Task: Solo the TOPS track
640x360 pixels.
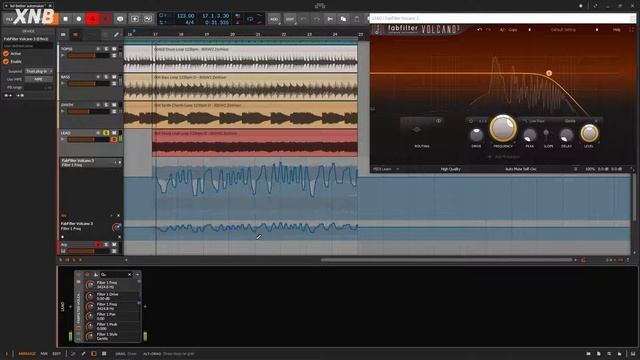Action: (x=106, y=49)
